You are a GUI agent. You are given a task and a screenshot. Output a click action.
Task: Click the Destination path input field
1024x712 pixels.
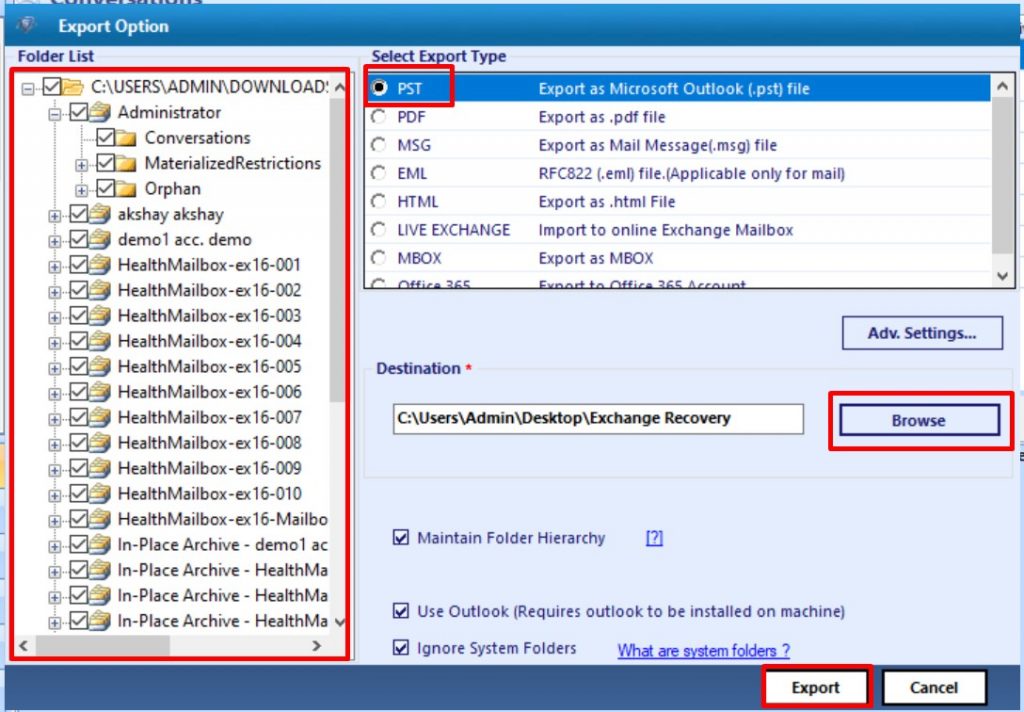tap(594, 419)
